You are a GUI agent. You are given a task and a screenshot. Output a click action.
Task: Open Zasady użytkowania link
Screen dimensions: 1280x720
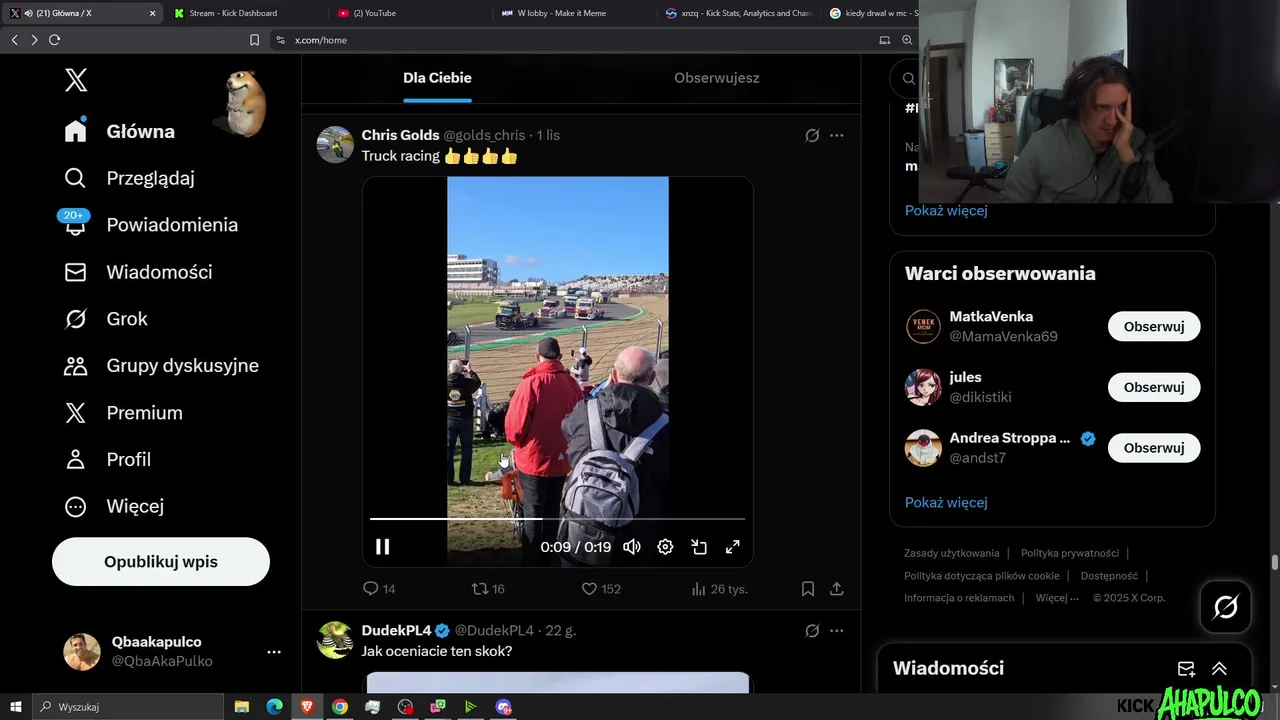click(952, 553)
